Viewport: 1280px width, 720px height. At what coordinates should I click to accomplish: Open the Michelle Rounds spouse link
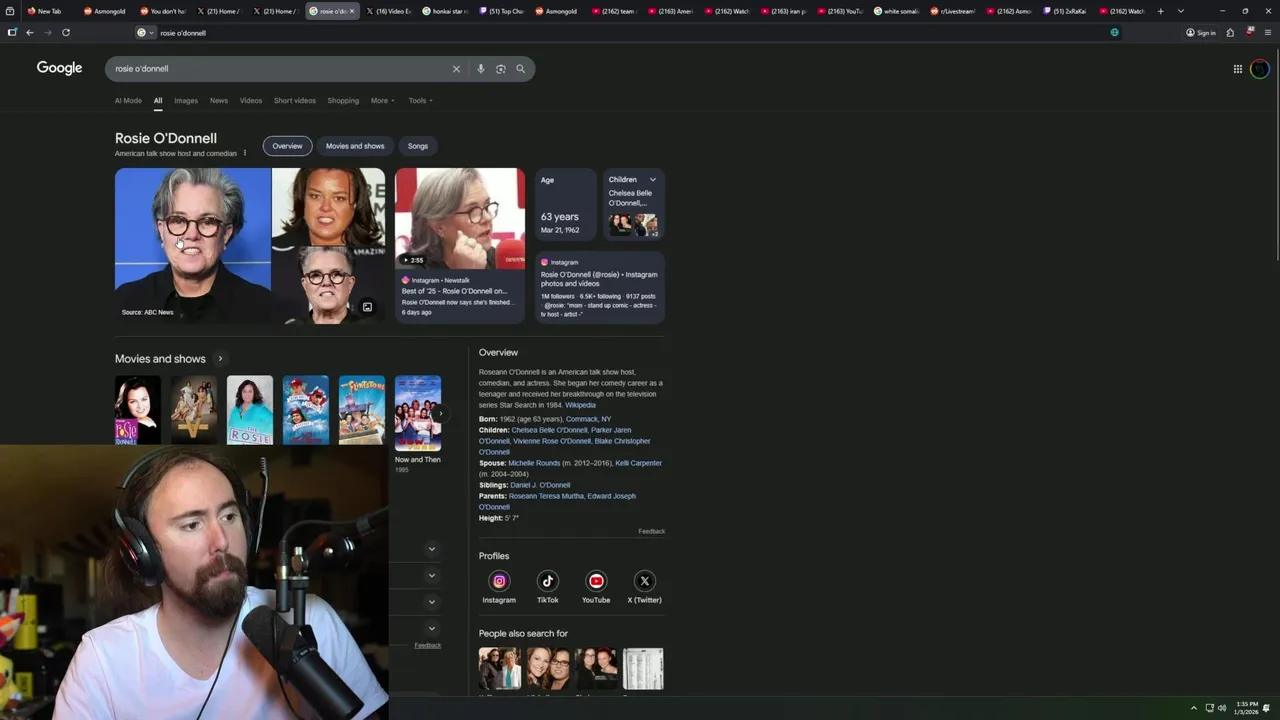click(x=534, y=463)
